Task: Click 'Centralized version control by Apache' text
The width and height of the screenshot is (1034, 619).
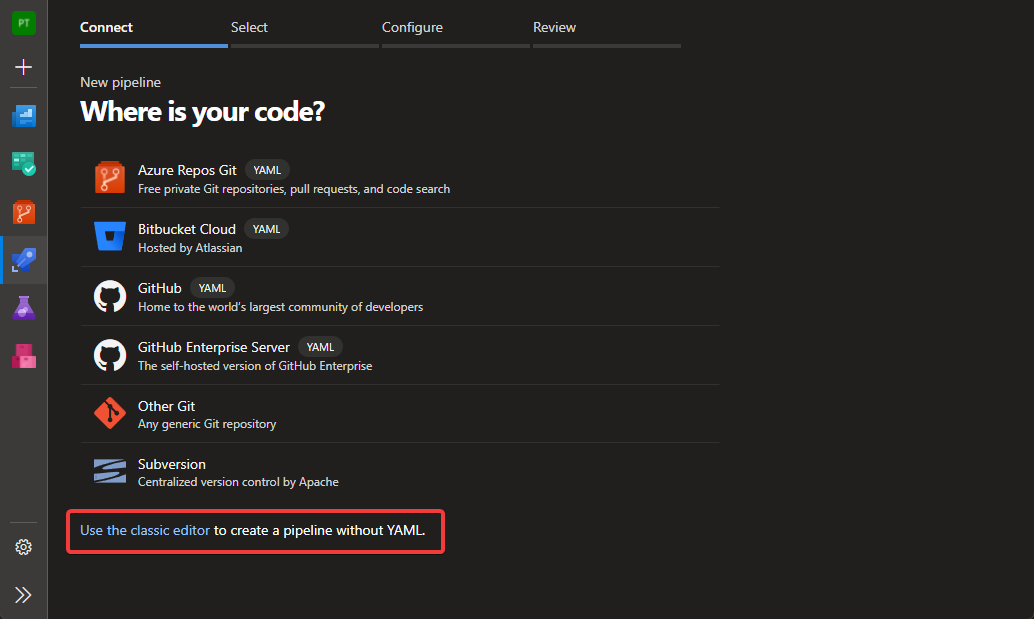Action: pos(238,482)
